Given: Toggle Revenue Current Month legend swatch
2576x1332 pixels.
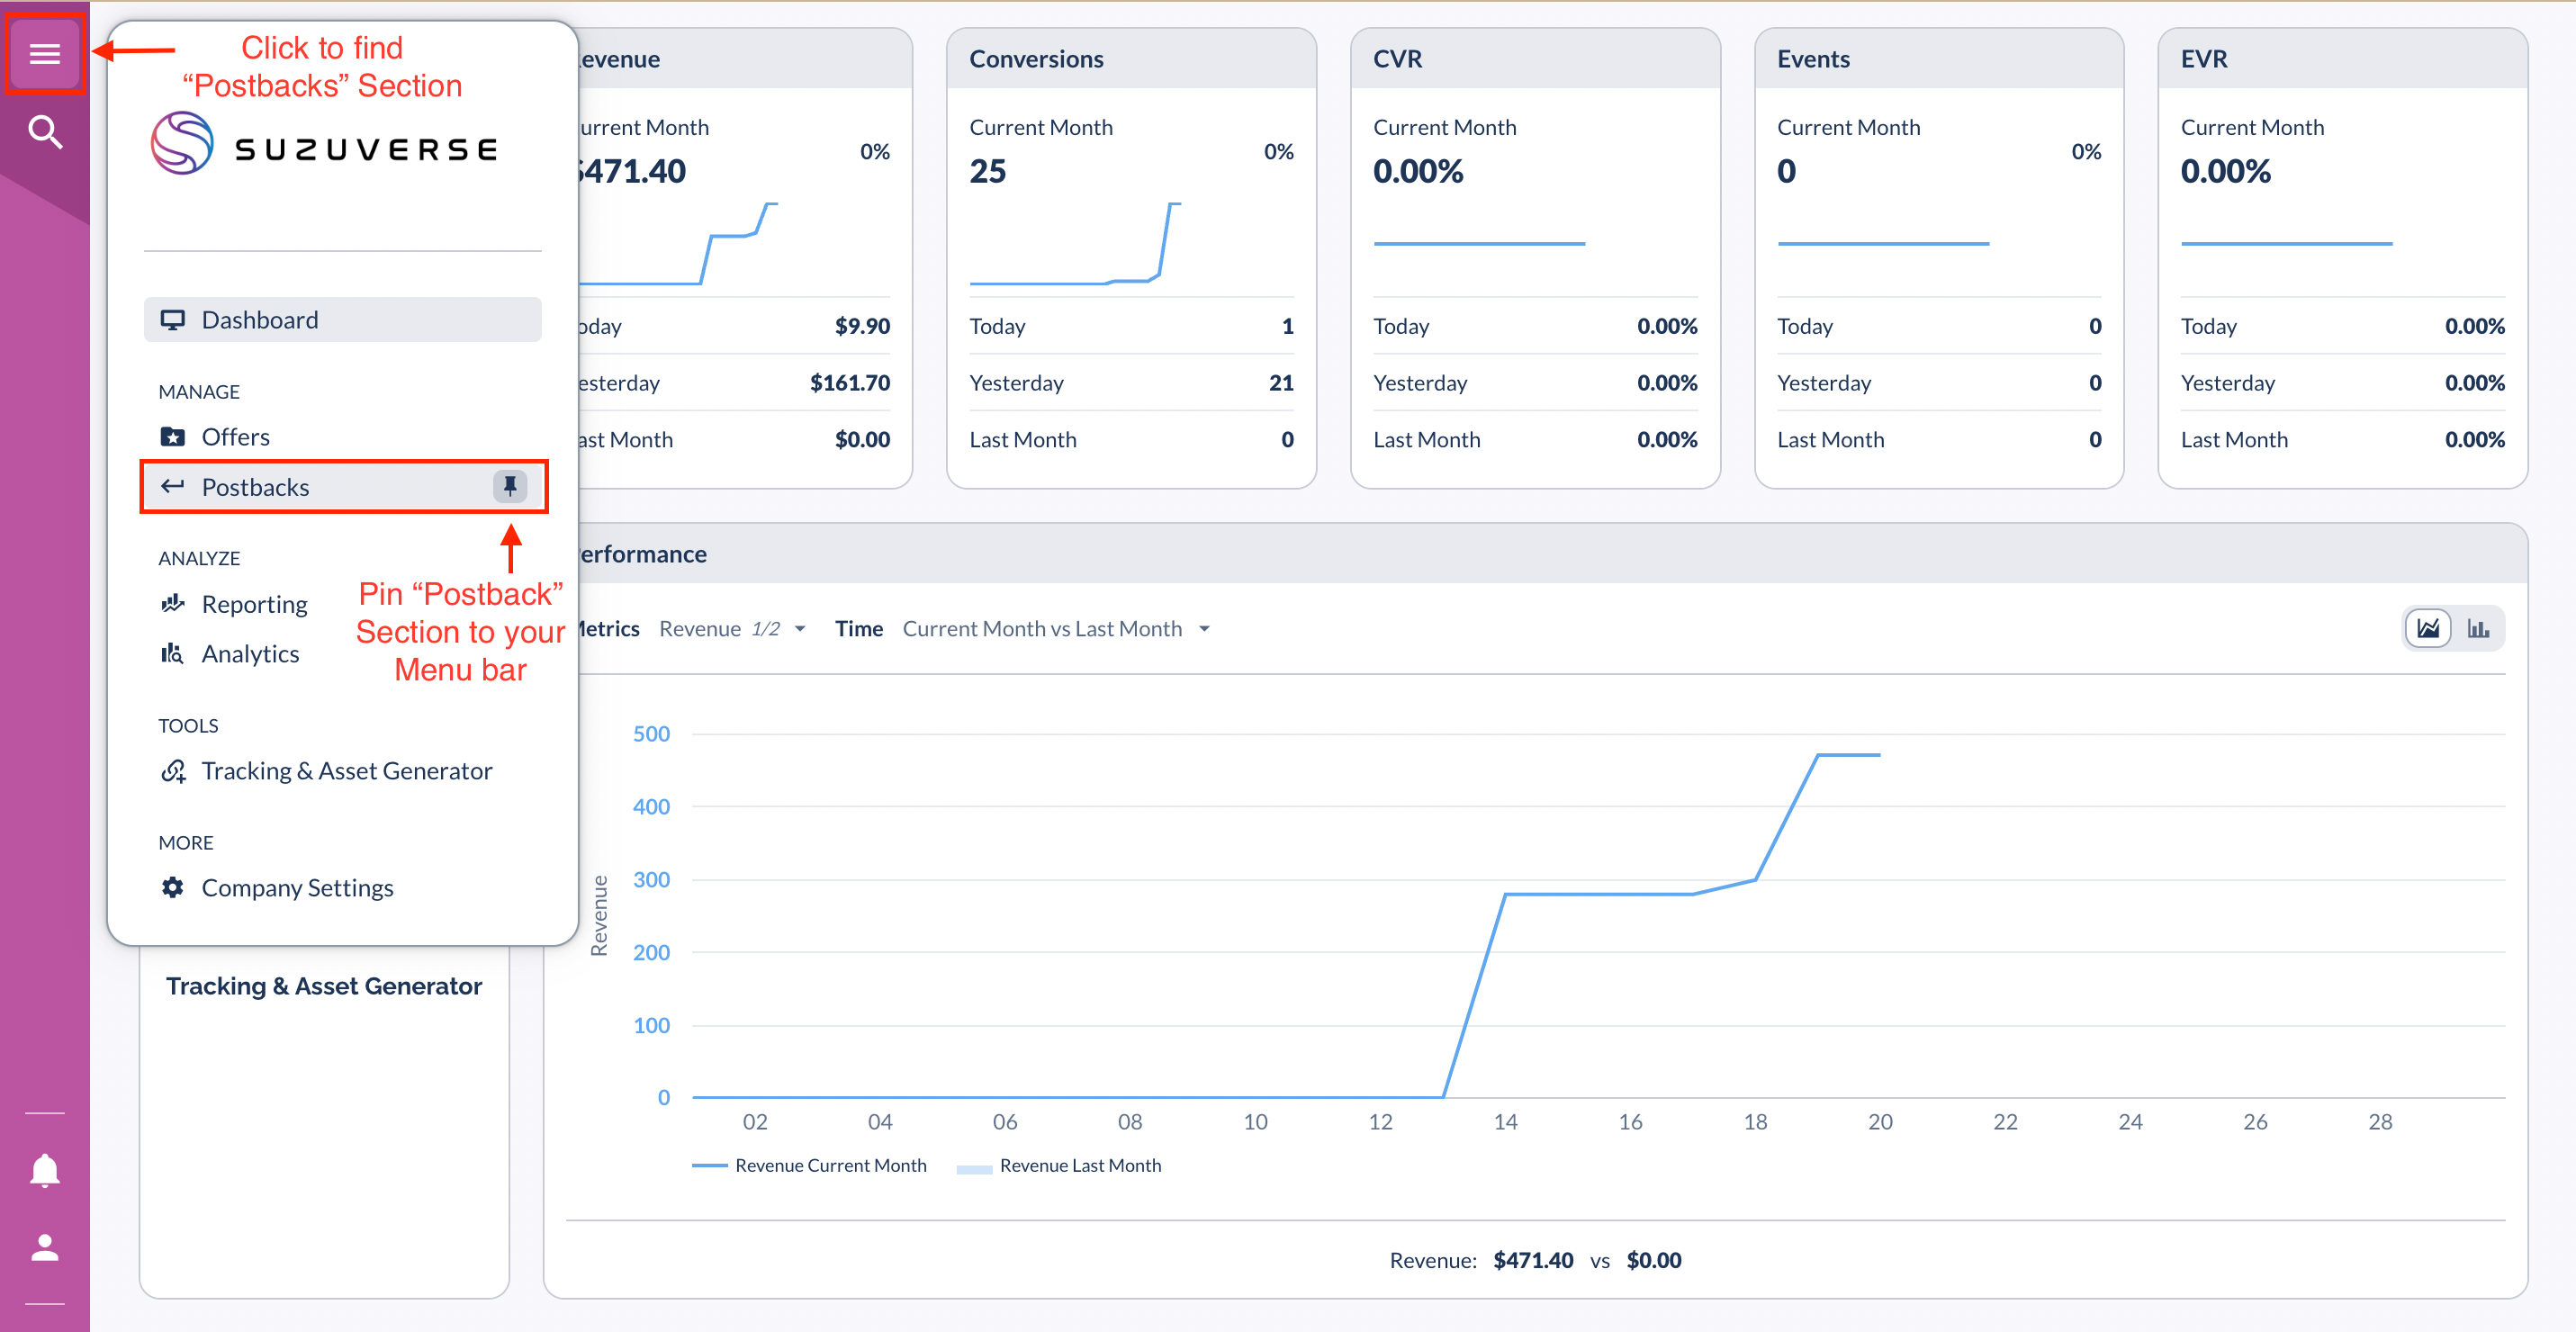Looking at the screenshot, I should tap(709, 1166).
